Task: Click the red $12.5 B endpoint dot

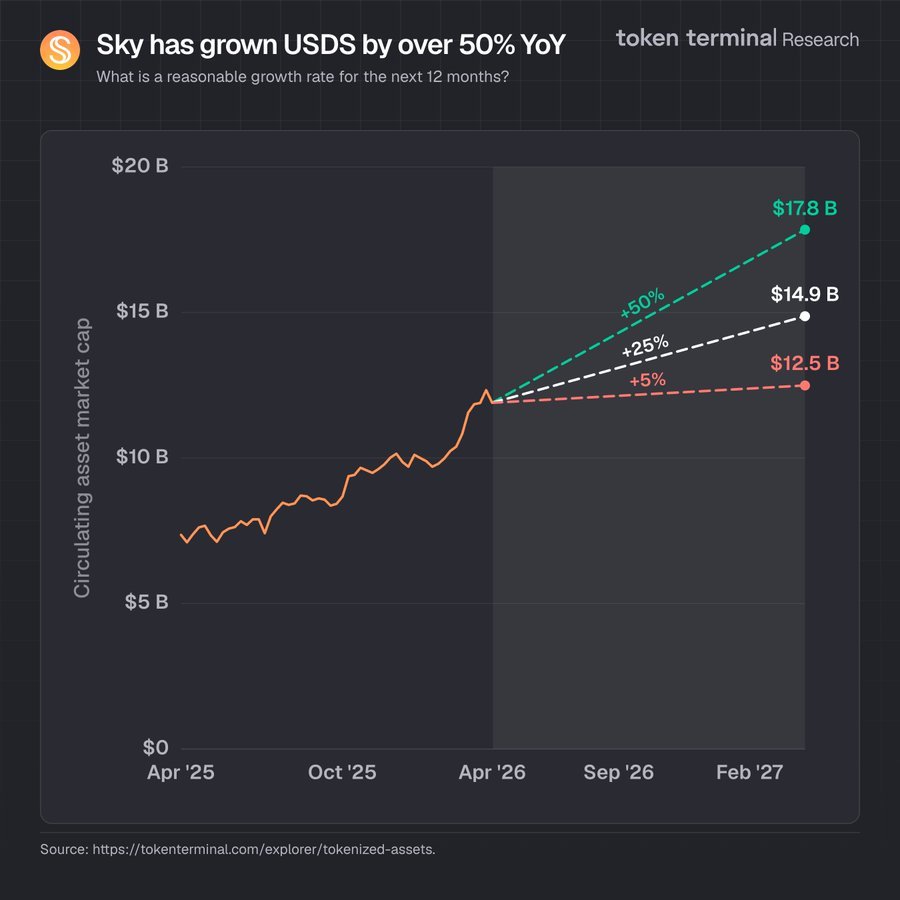Action: (x=805, y=385)
